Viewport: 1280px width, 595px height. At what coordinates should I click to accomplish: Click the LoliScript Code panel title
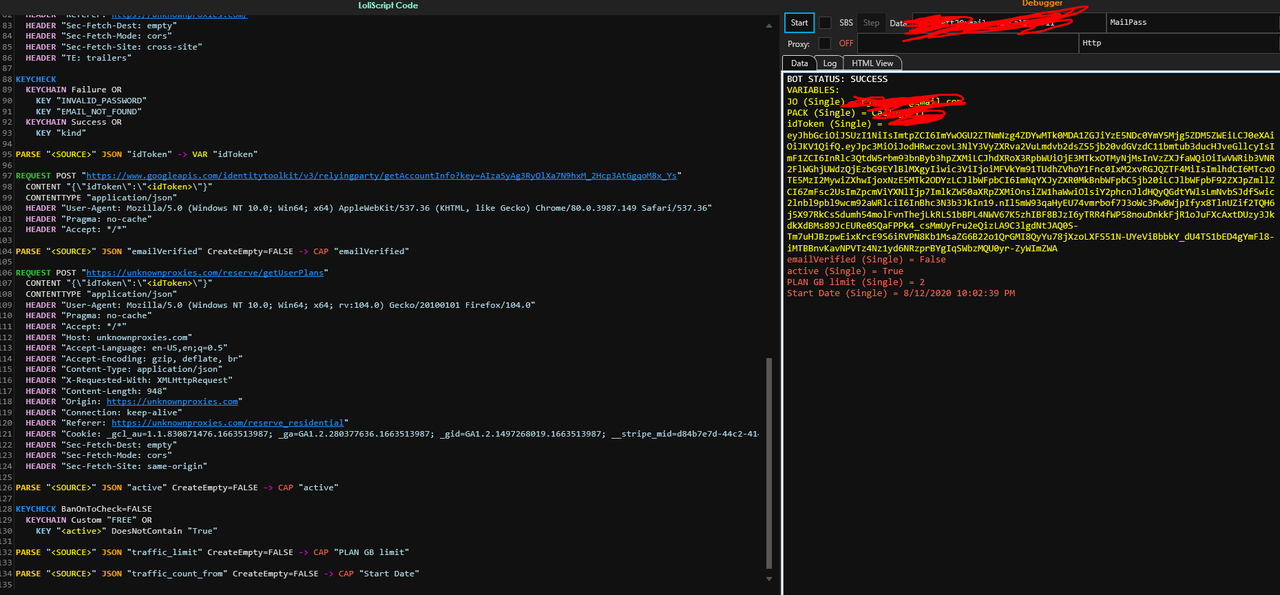388,5
